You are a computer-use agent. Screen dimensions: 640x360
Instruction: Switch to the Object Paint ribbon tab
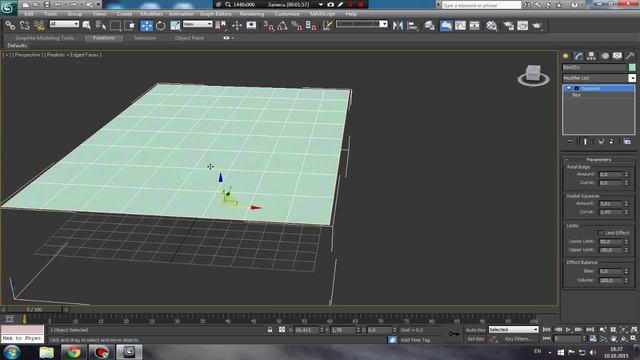click(x=189, y=38)
